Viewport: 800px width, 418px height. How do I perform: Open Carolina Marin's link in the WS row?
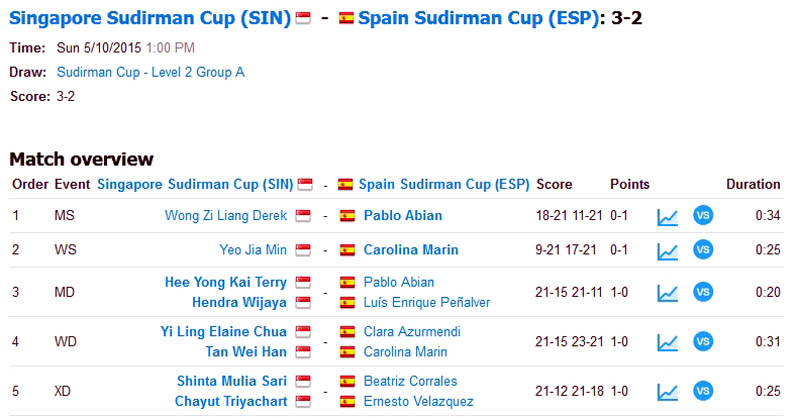point(411,250)
